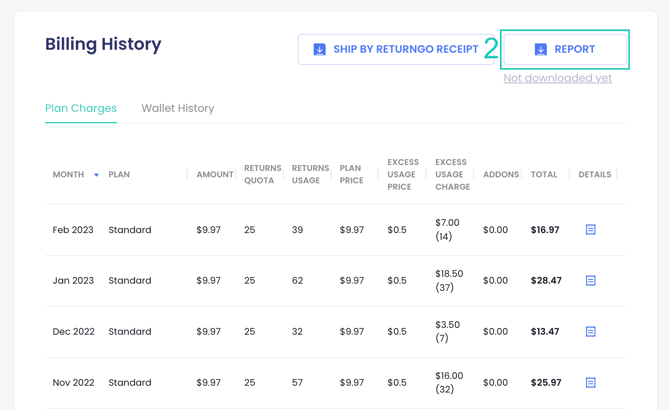Click the Plan column header
The width and height of the screenshot is (670, 410).
(x=119, y=175)
